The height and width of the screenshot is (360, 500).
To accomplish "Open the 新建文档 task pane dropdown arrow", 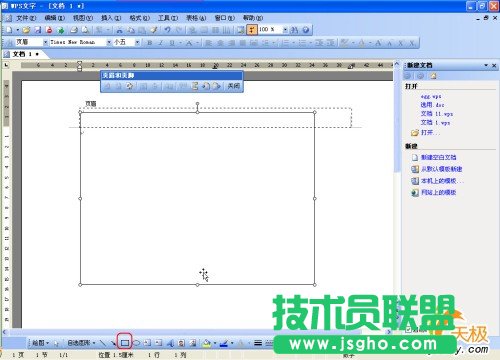I will pos(486,65).
